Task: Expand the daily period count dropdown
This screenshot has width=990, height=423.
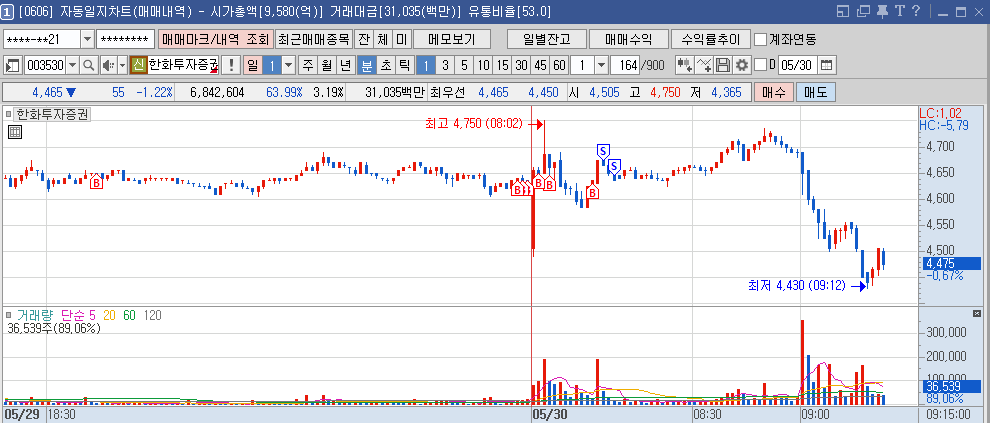Action: point(289,65)
